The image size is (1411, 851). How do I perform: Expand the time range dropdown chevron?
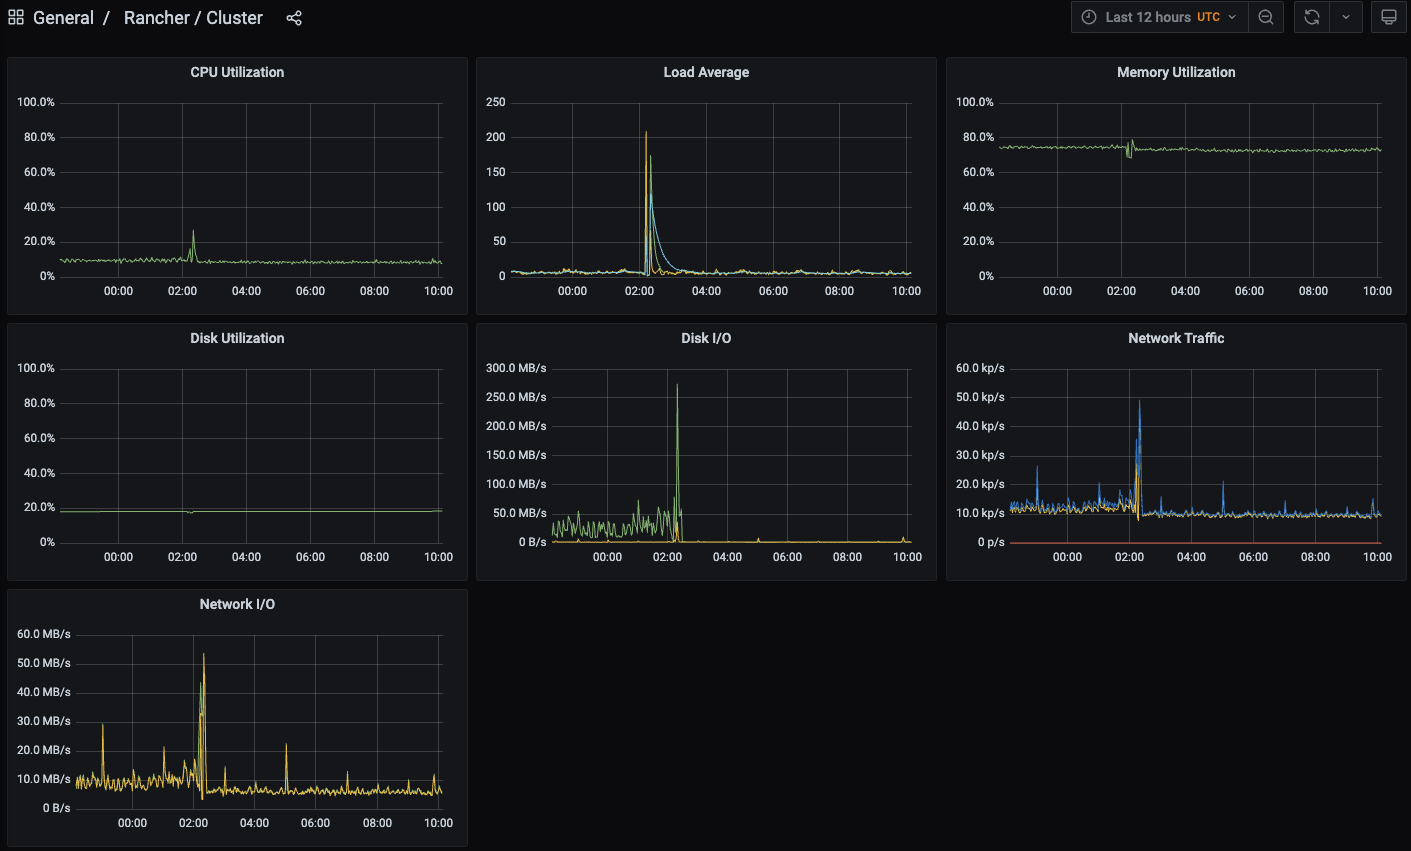coord(1232,17)
